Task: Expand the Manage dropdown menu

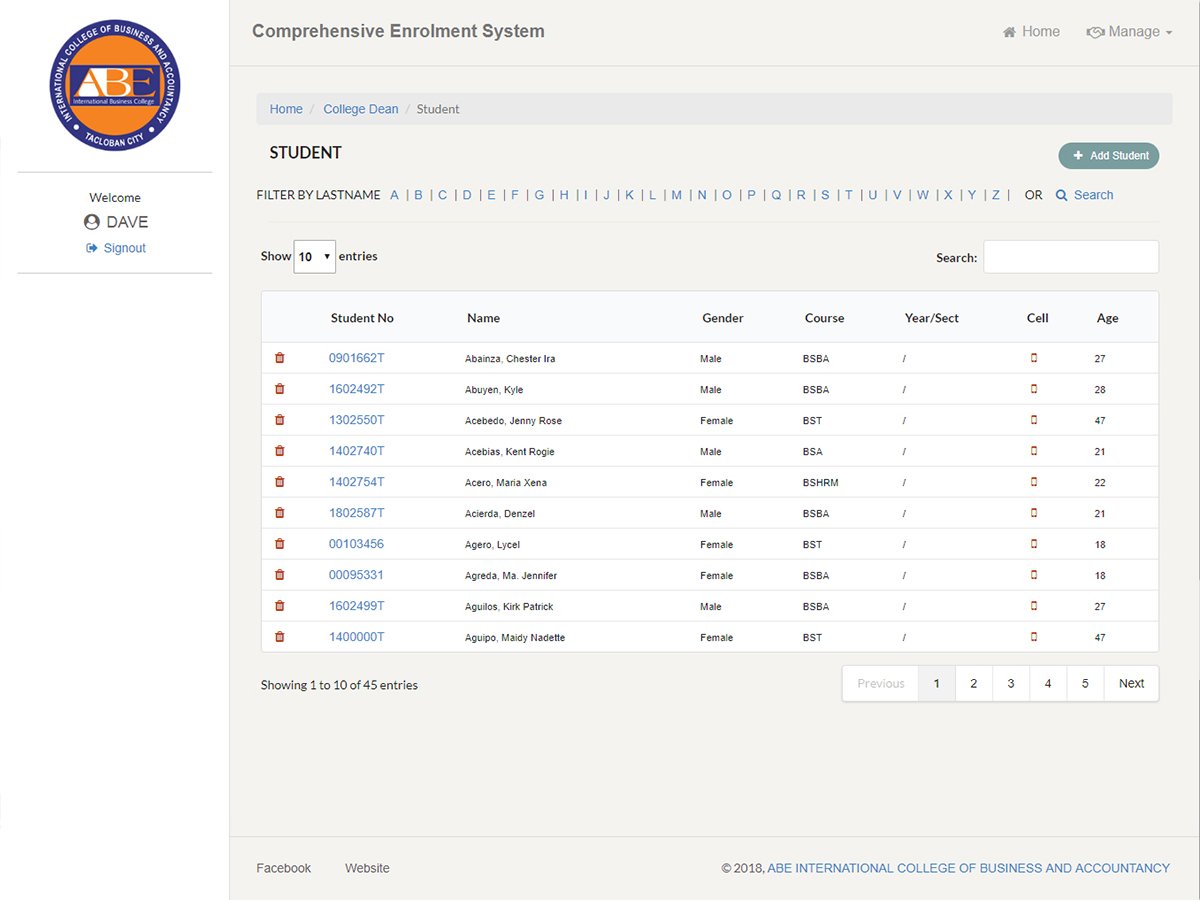Action: [1129, 32]
